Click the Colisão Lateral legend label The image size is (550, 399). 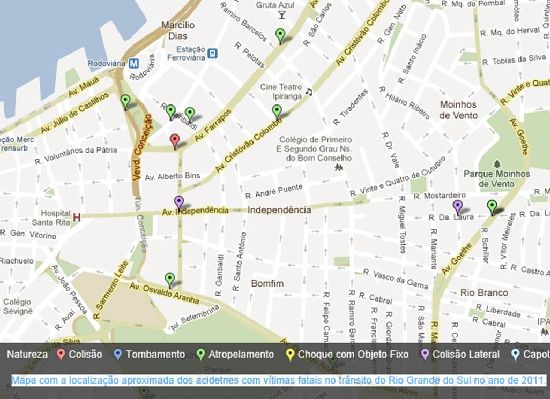(x=466, y=354)
